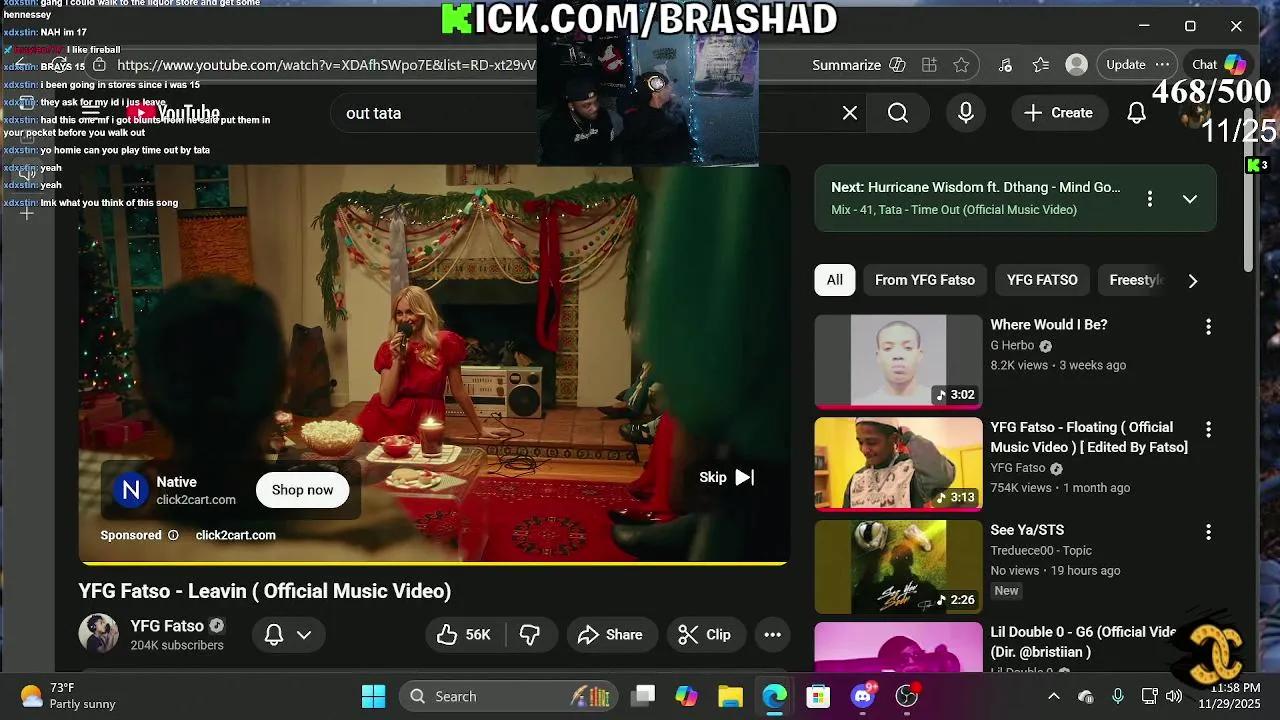Screen dimensions: 1280x720
Task: Add page to favorites with star icon
Action: pos(961,65)
